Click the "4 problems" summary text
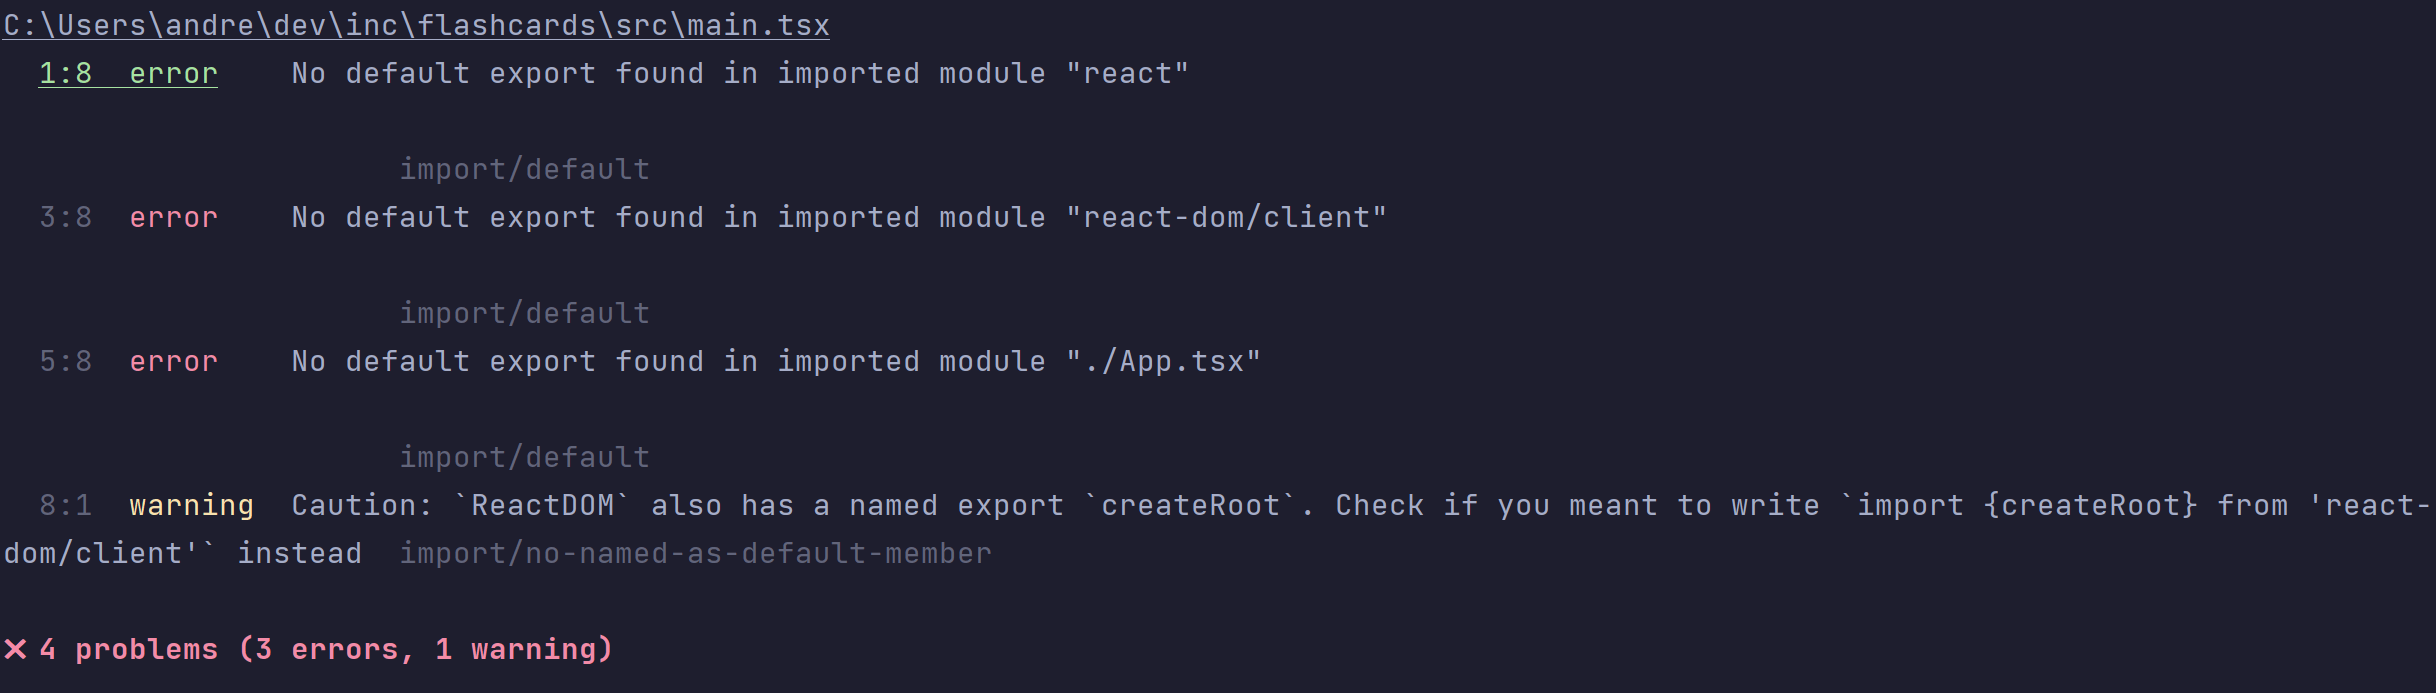Image resolution: width=2436 pixels, height=693 pixels. [x=128, y=650]
